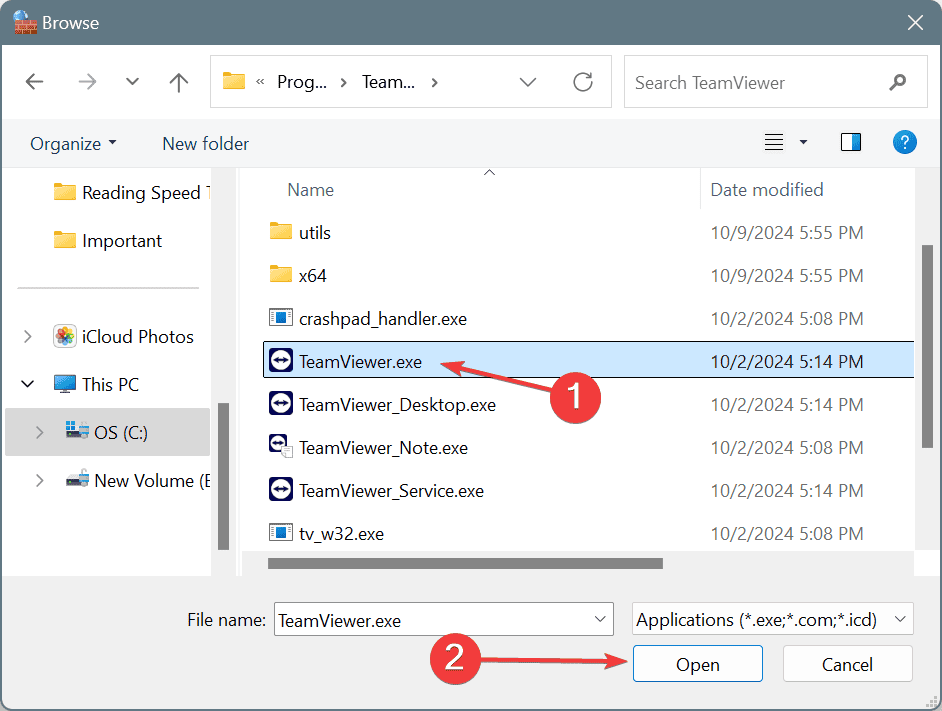Image resolution: width=942 pixels, height=711 pixels.
Task: Go forward with the right arrow
Action: tap(87, 82)
